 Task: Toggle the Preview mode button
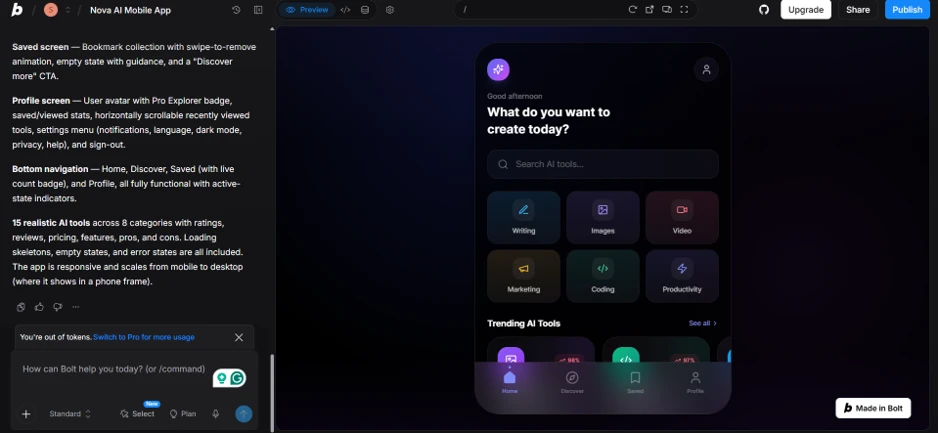(x=307, y=10)
